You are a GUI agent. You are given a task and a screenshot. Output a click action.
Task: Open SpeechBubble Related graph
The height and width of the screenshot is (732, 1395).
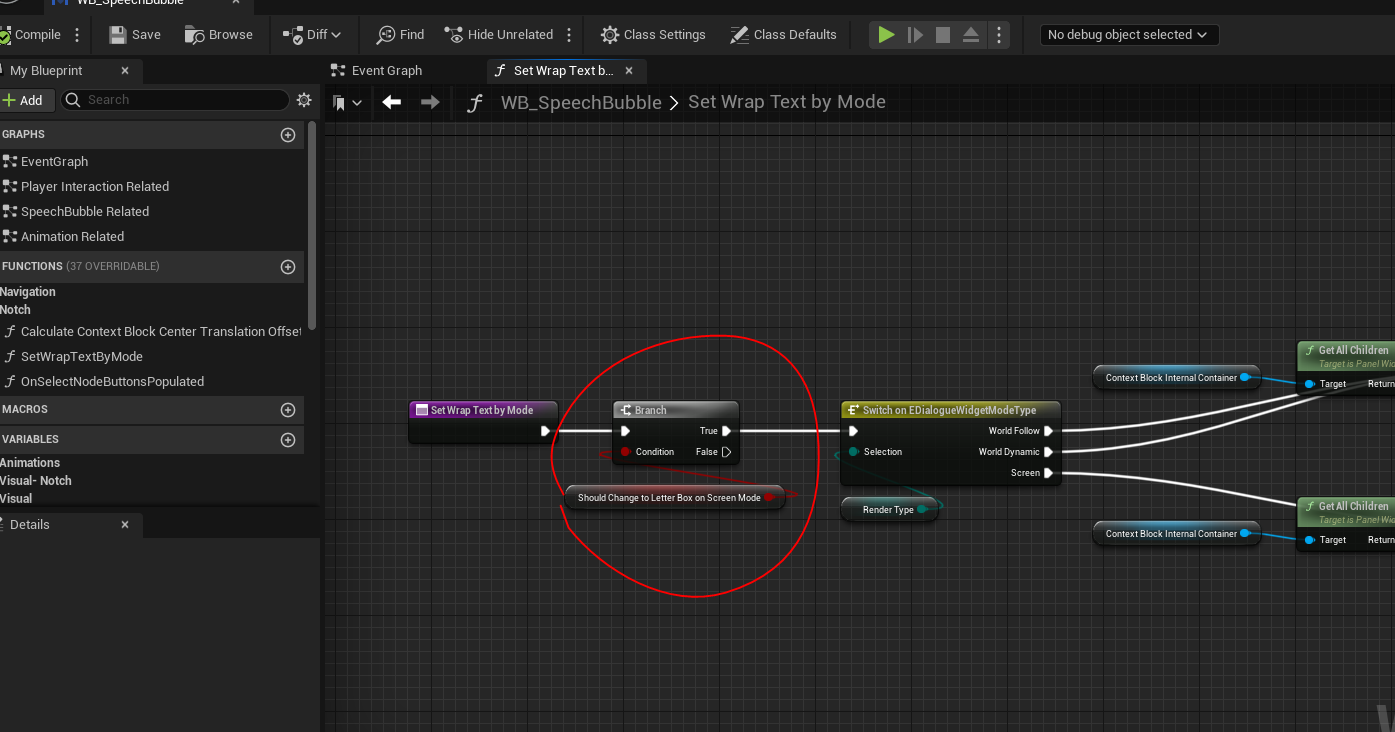coord(85,211)
